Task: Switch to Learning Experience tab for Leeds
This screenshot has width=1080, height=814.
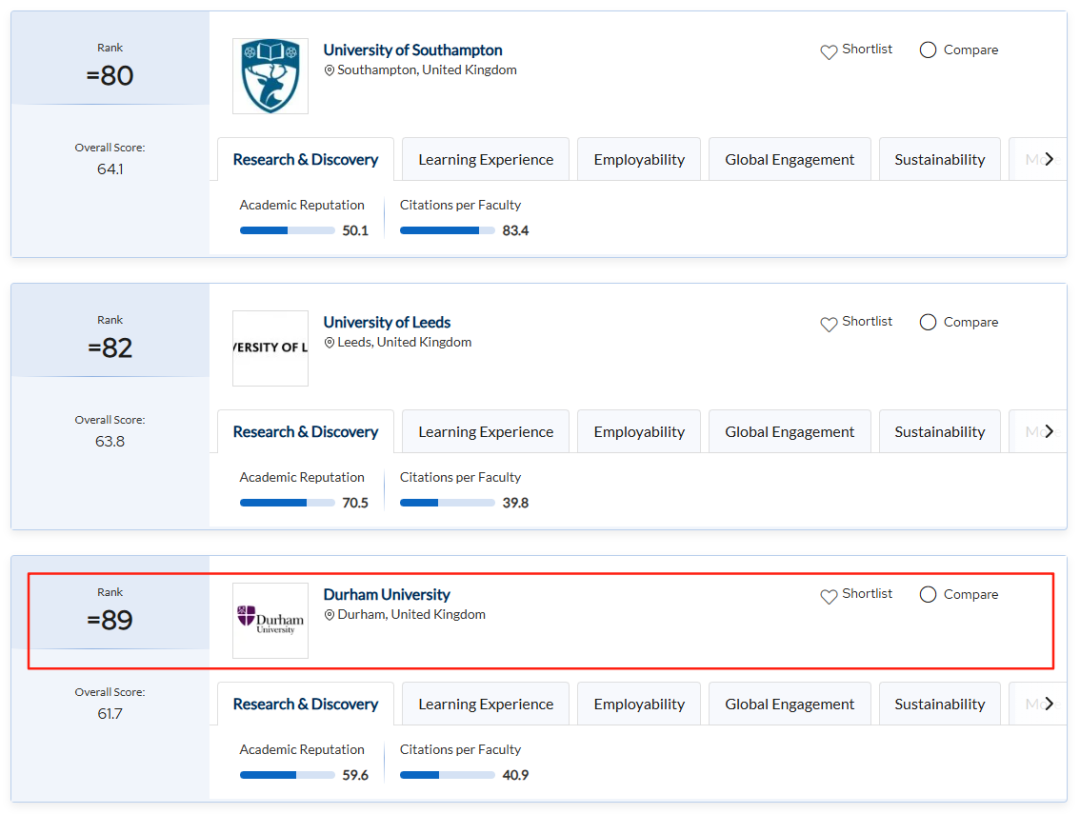Action: (486, 431)
